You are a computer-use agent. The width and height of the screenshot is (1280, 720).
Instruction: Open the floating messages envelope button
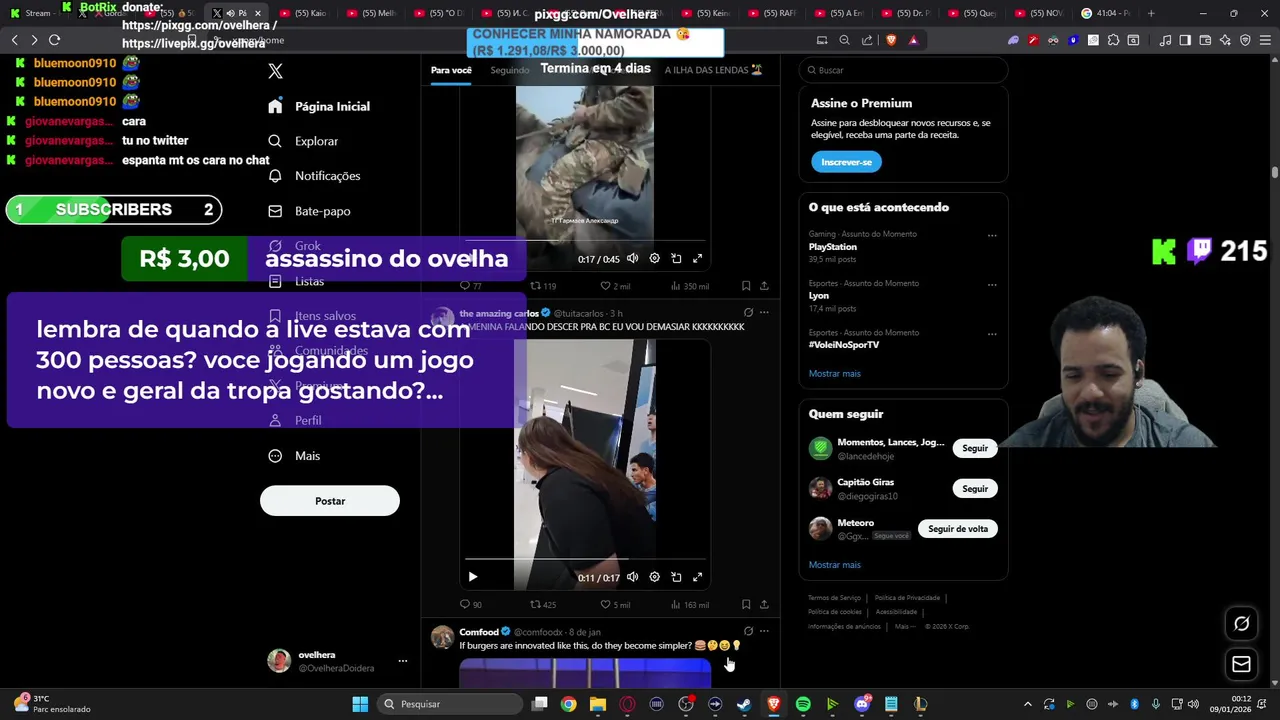(x=1241, y=664)
